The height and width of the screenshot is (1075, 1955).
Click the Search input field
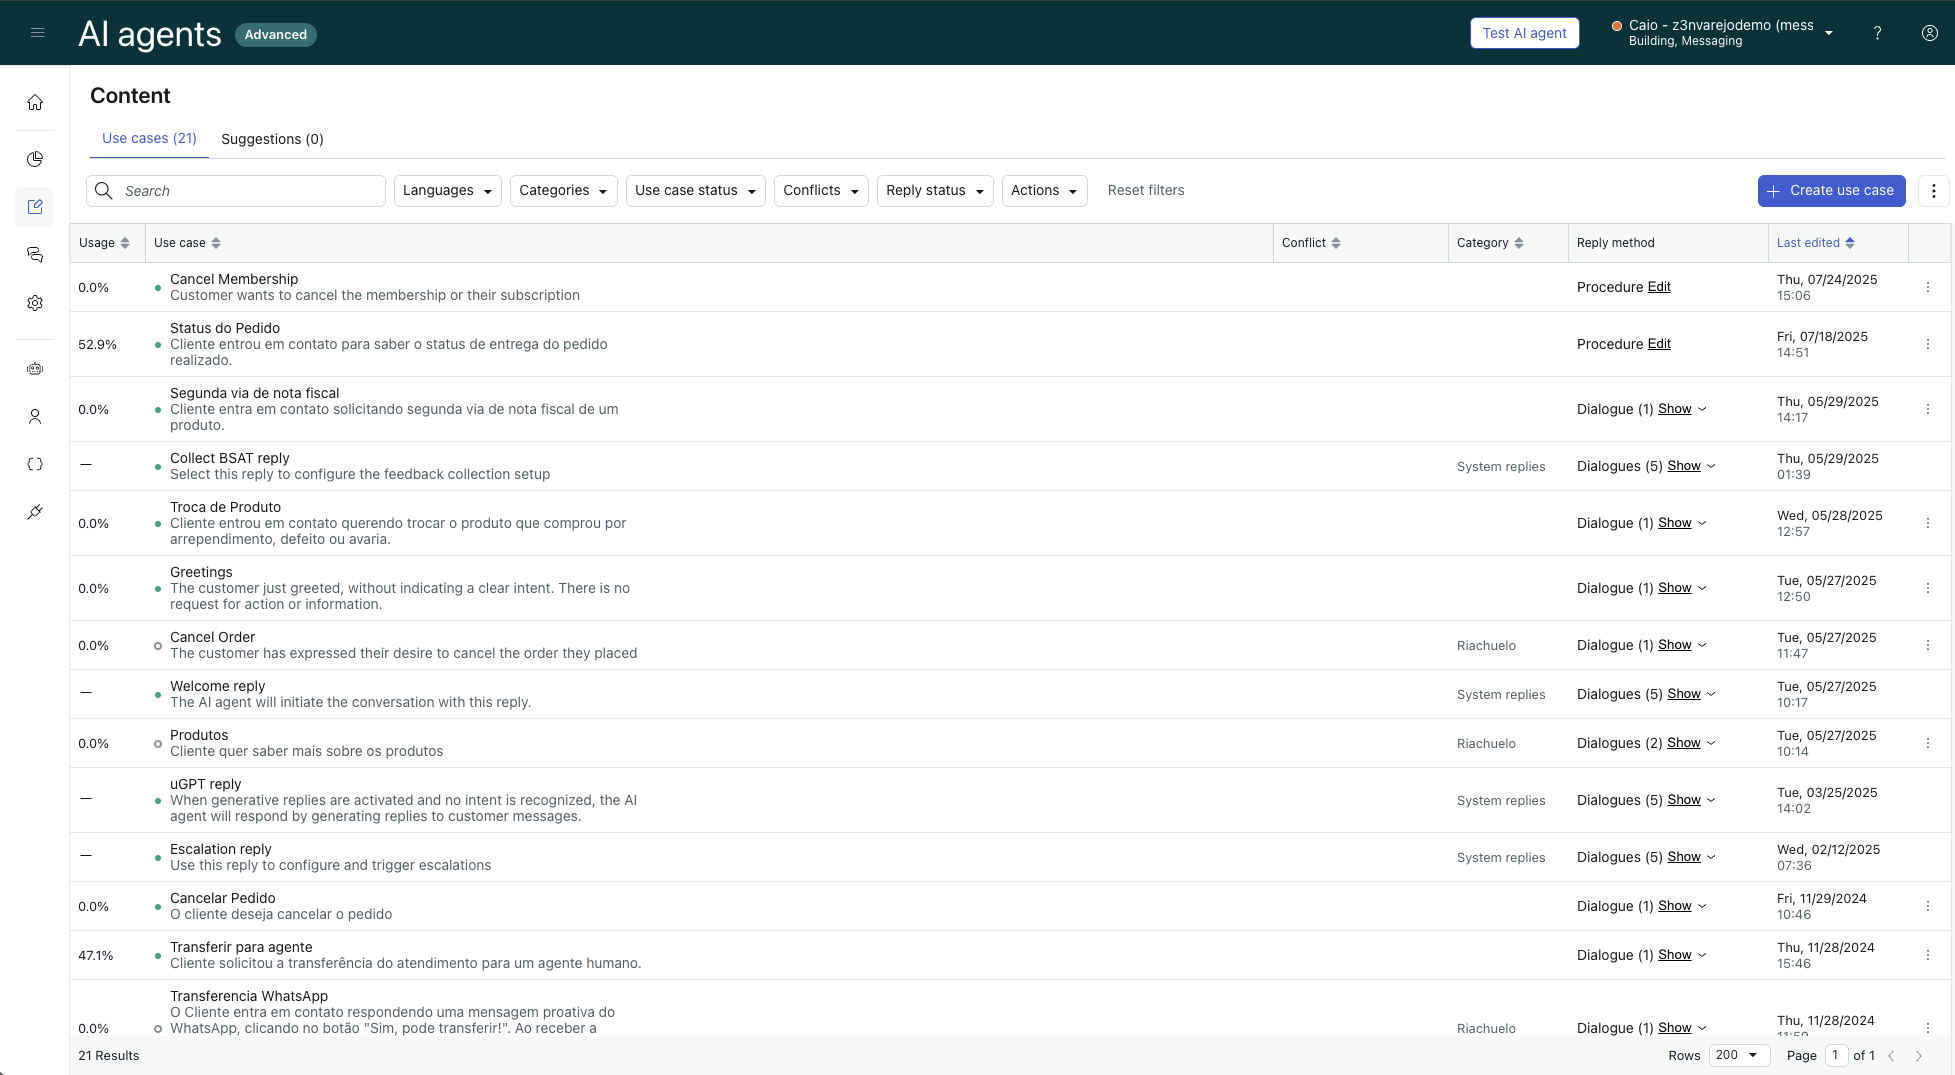click(250, 191)
